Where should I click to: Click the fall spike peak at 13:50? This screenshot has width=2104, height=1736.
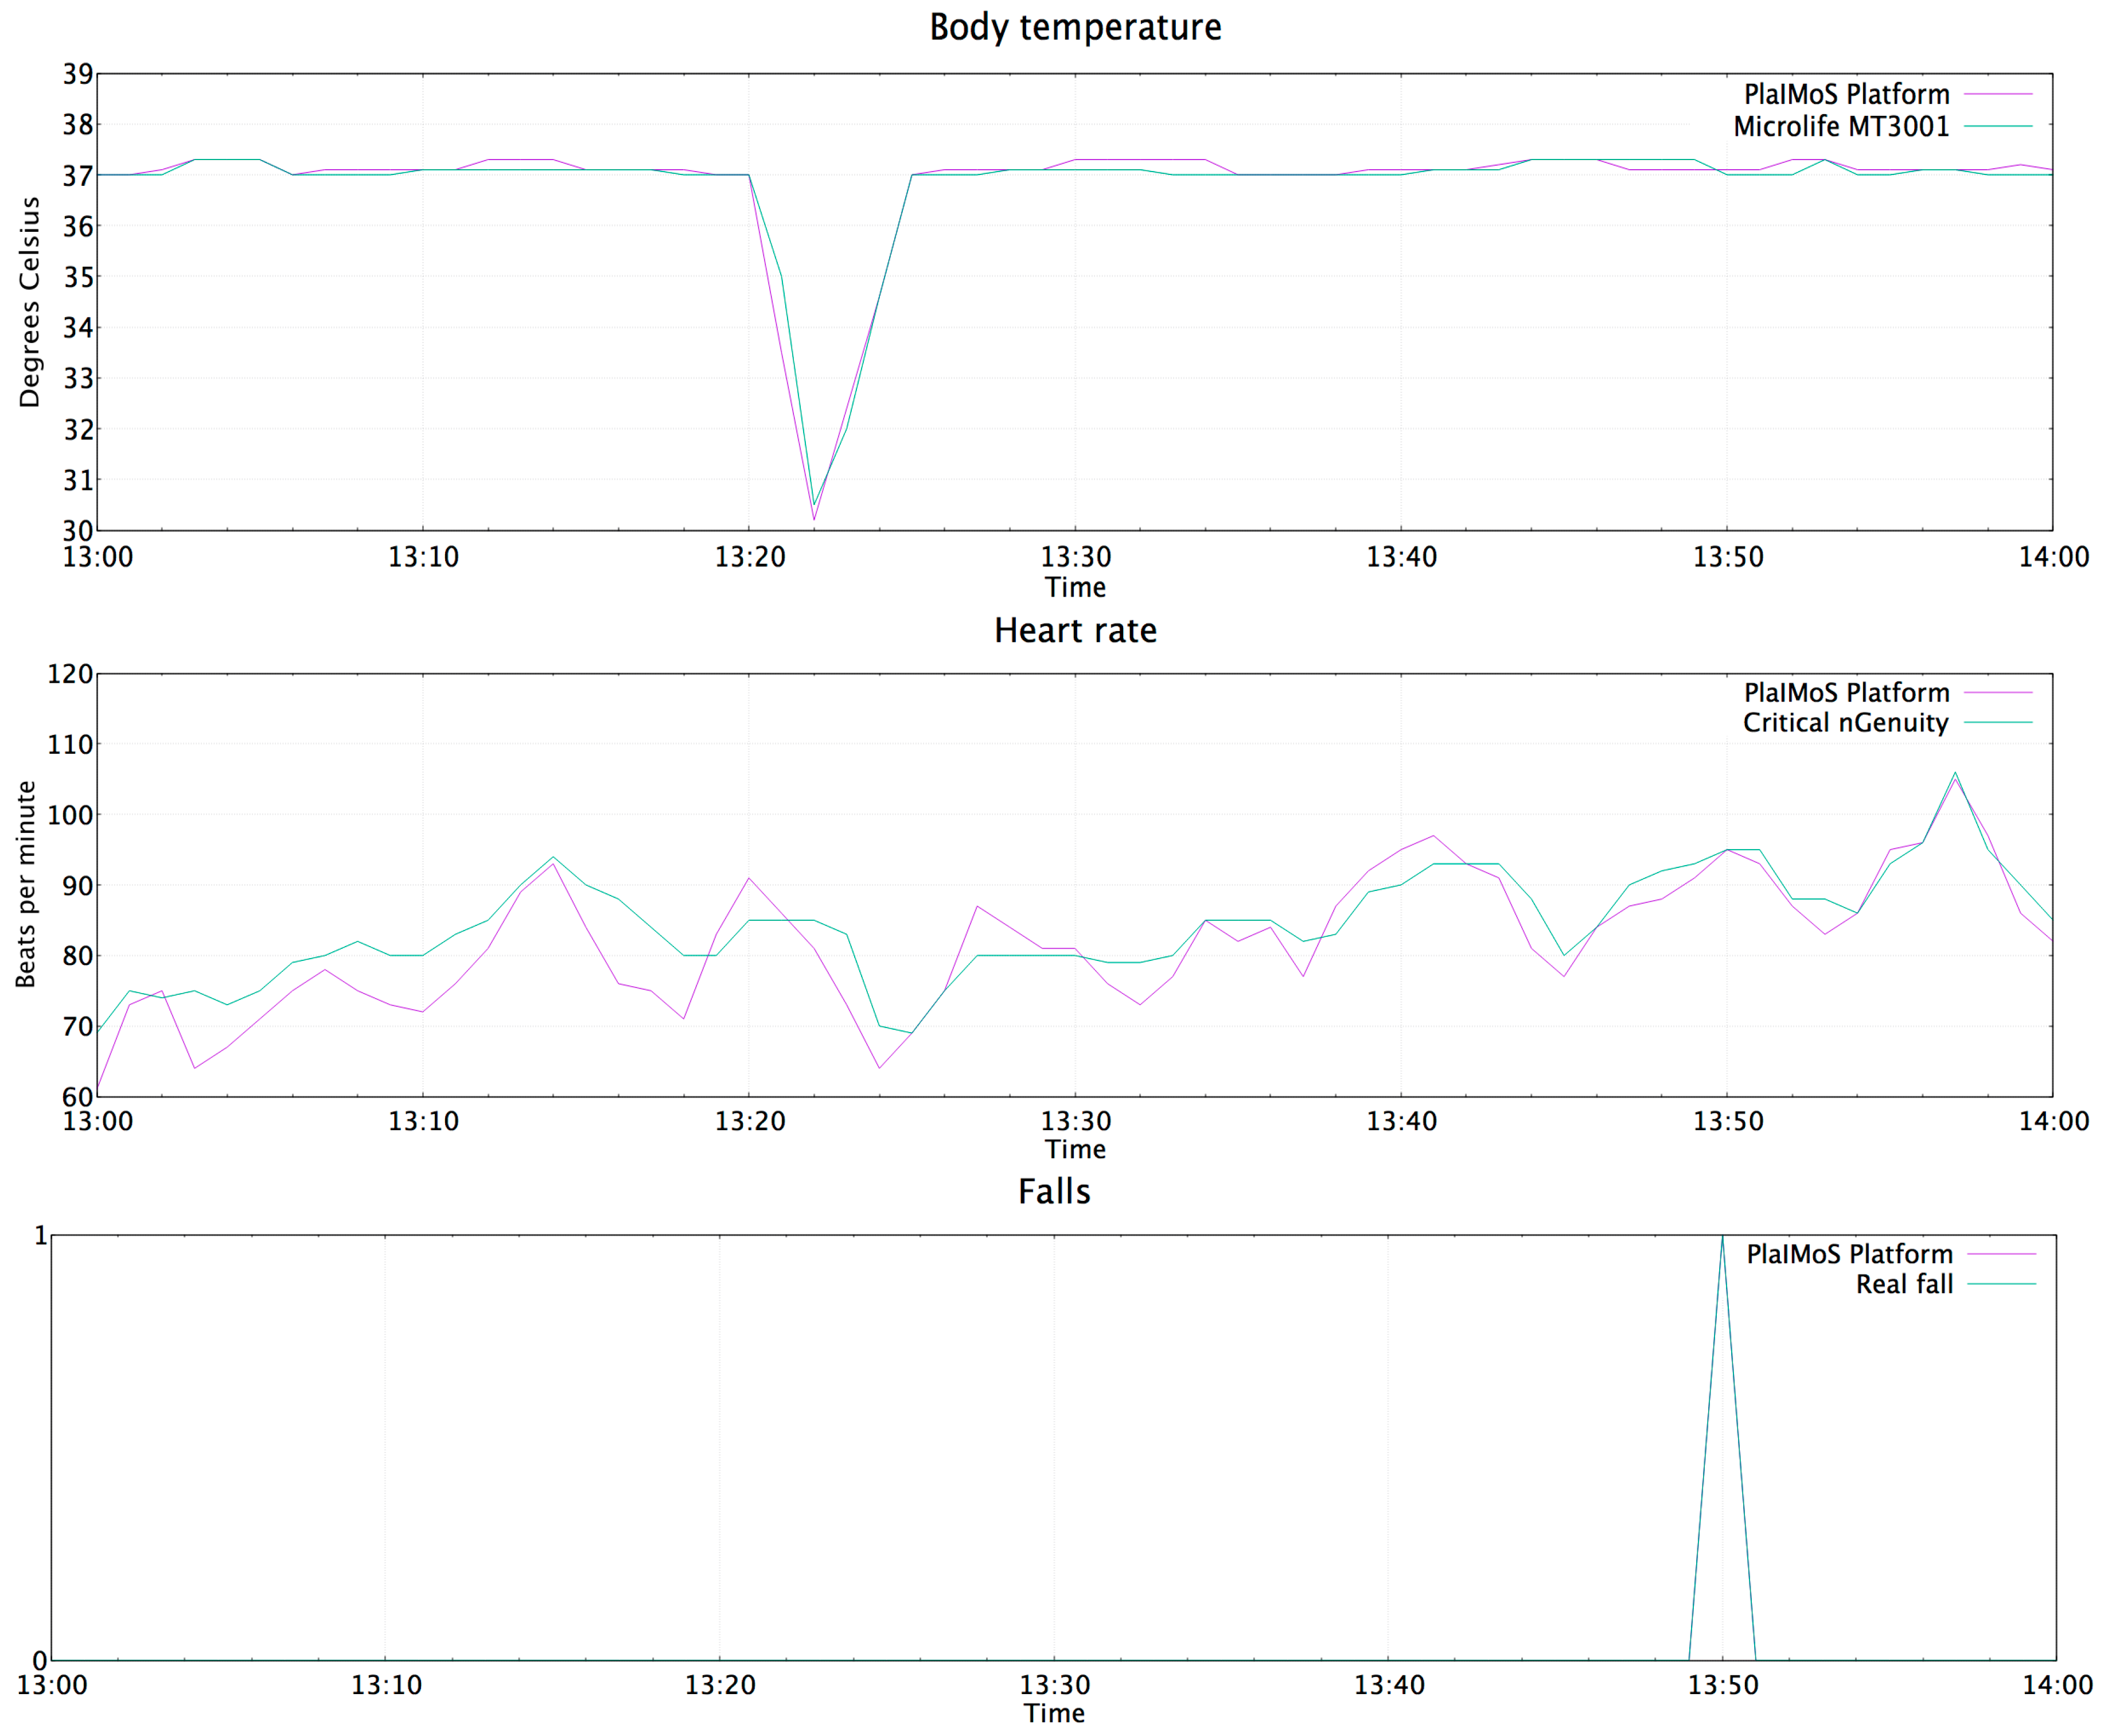[x=1722, y=1238]
